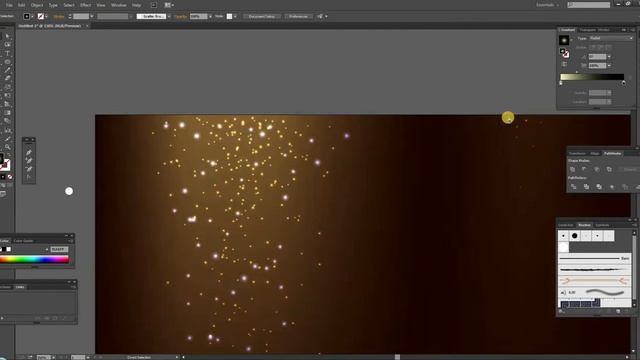This screenshot has height=360, width=640.
Task: Switch to the Pathfinder tab
Action: [612, 153]
